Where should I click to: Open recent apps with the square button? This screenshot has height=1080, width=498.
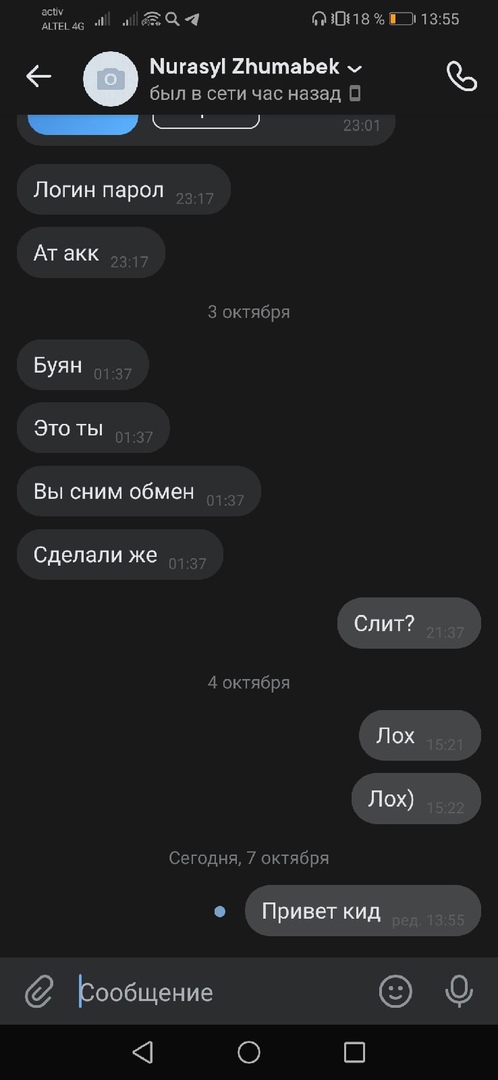coord(354,1052)
